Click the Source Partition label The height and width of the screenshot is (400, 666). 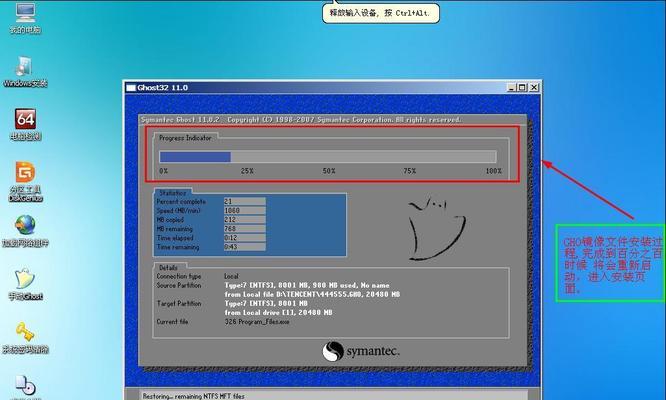click(x=179, y=285)
